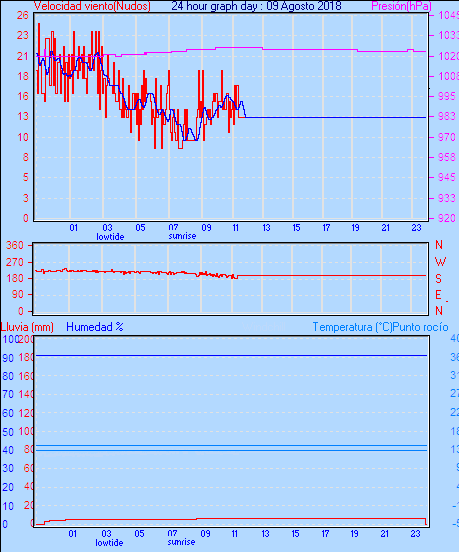Screen dimensions: 459x552
Task: Click the flat blue wind speed line
Action: coord(336,117)
